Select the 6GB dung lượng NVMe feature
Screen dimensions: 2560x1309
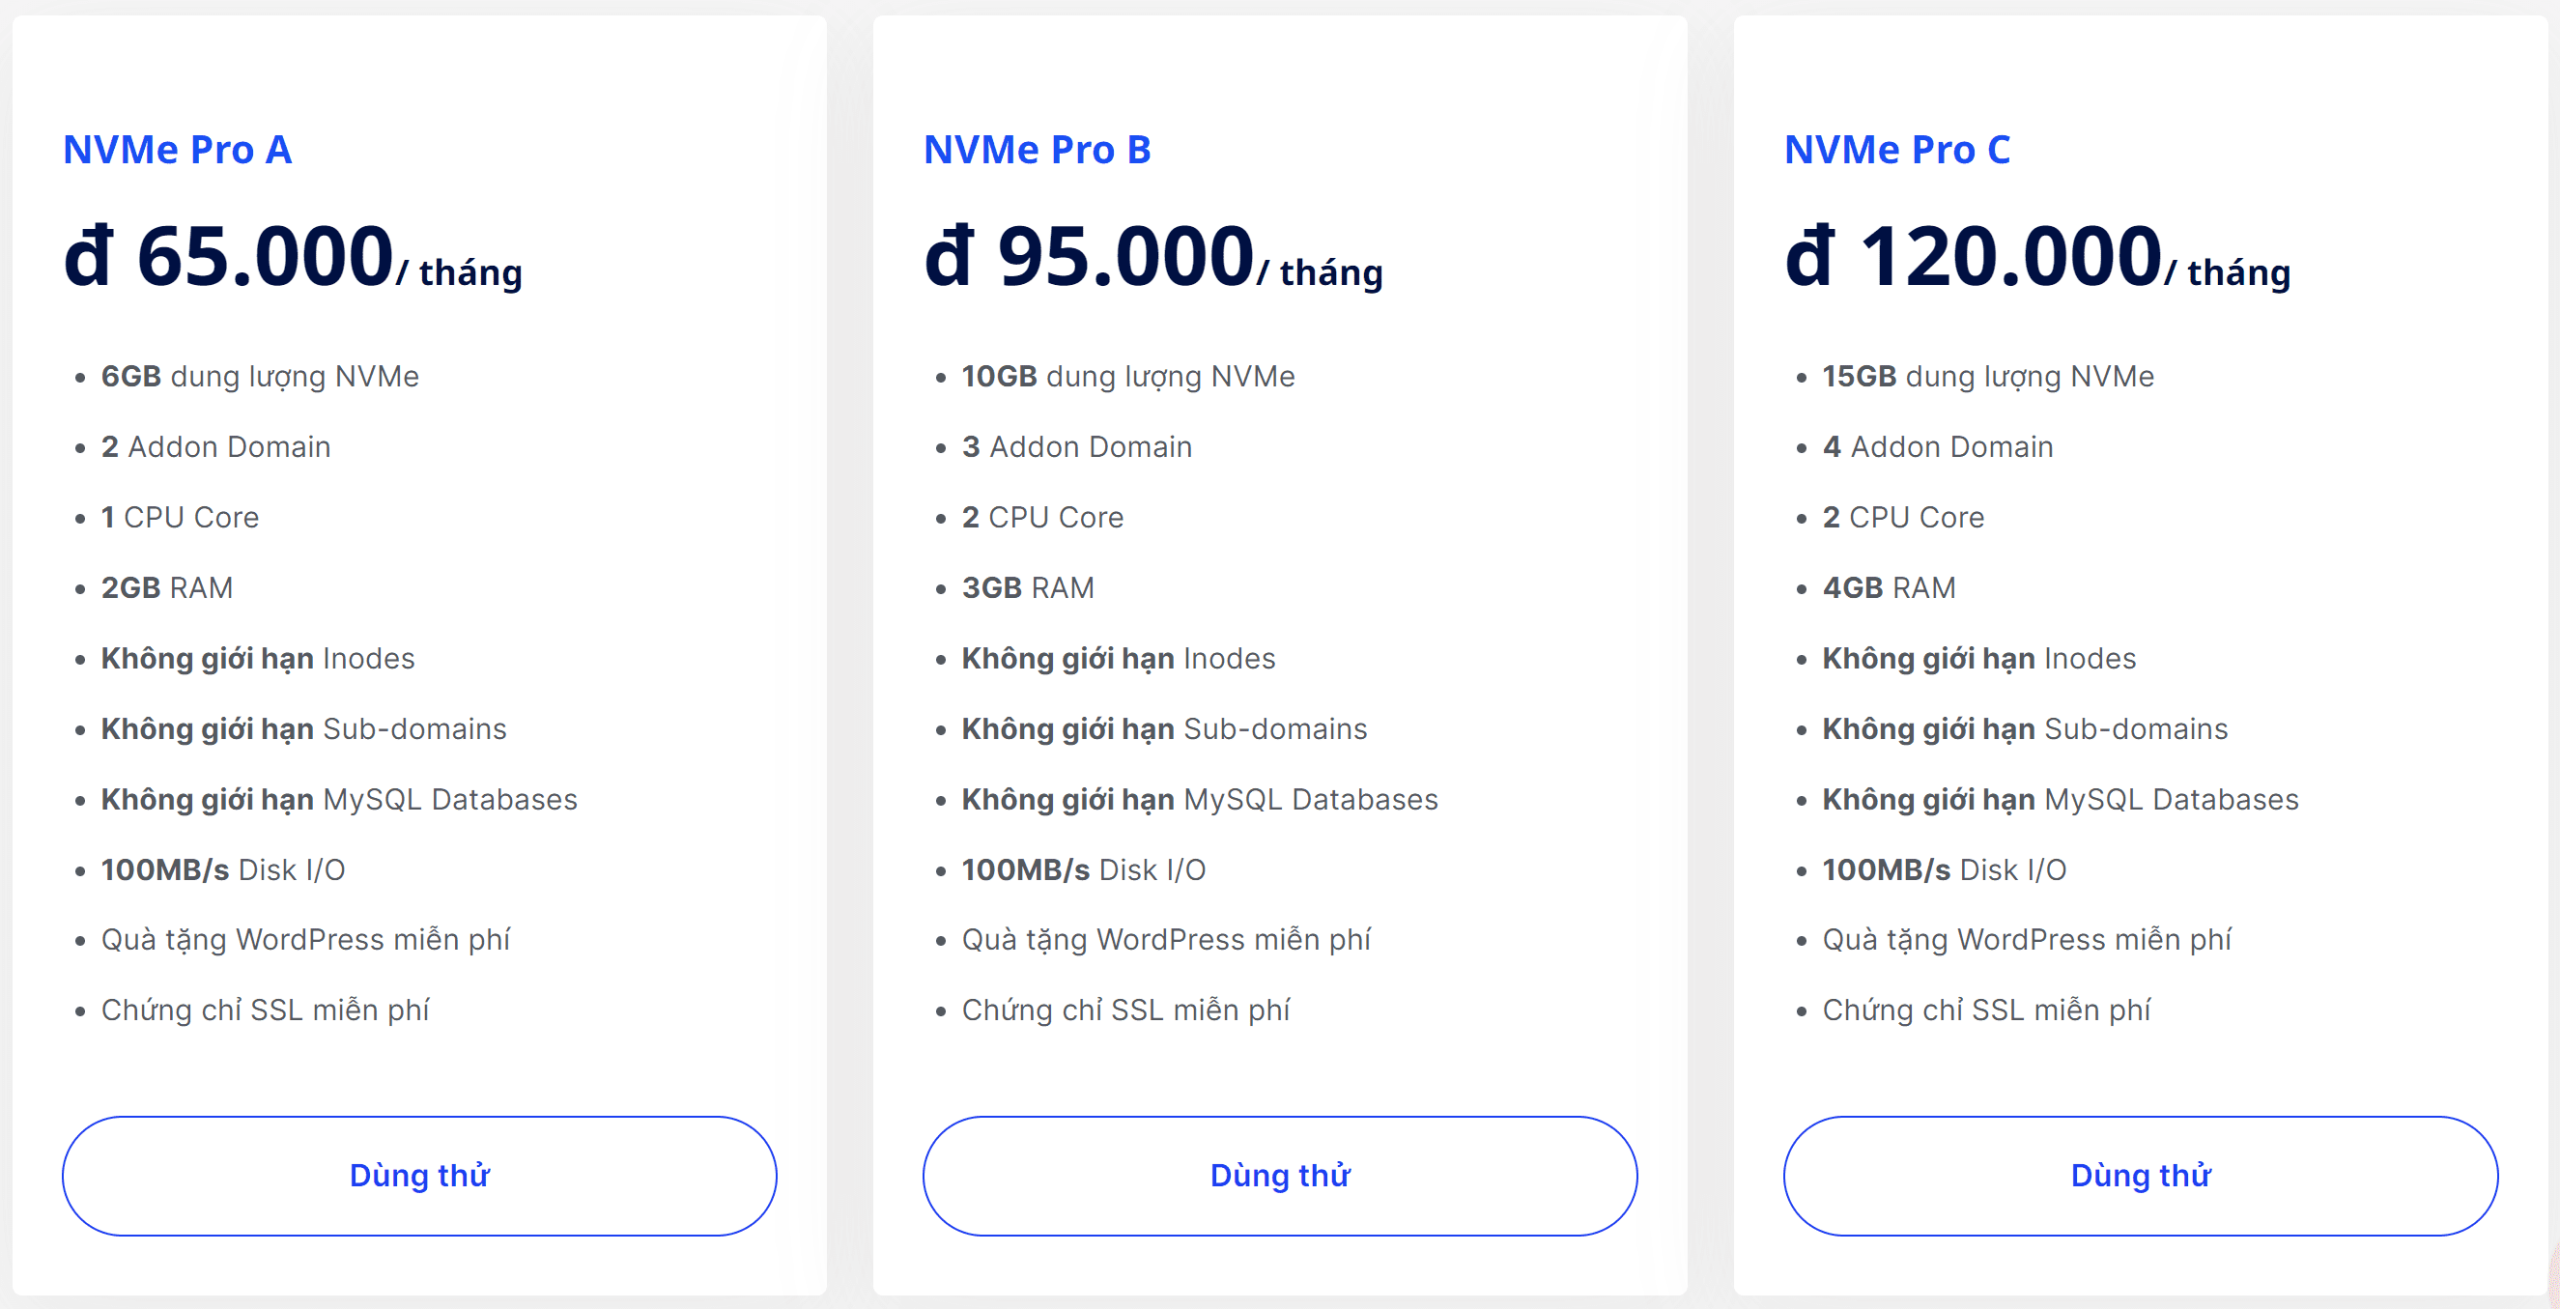click(260, 377)
